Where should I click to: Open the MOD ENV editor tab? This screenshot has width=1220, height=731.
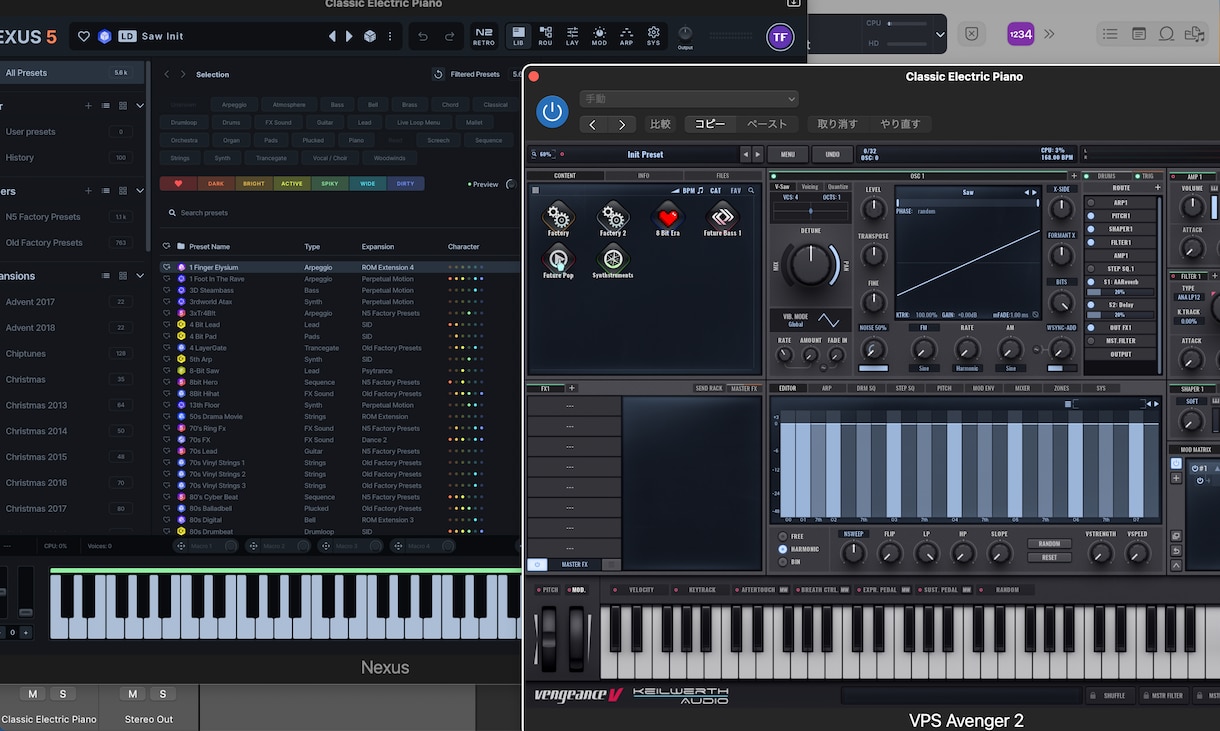[x=983, y=388]
